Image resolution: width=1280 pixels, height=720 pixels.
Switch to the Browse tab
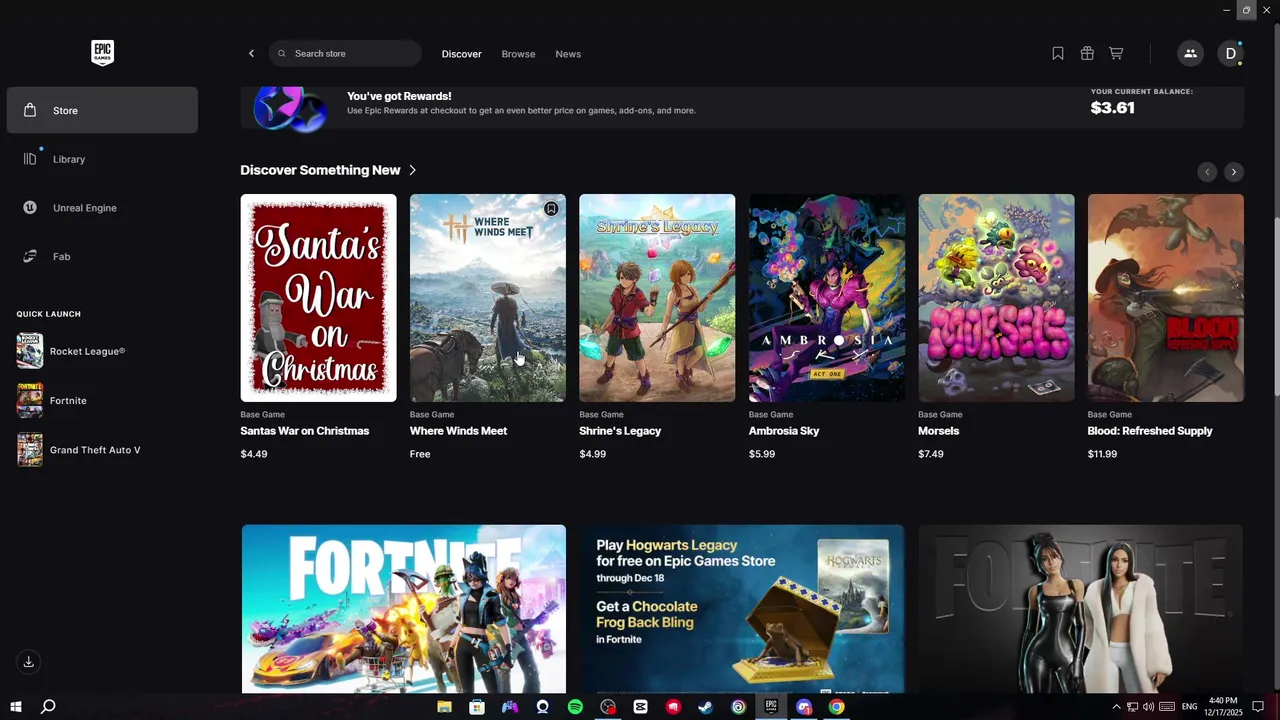coord(518,54)
